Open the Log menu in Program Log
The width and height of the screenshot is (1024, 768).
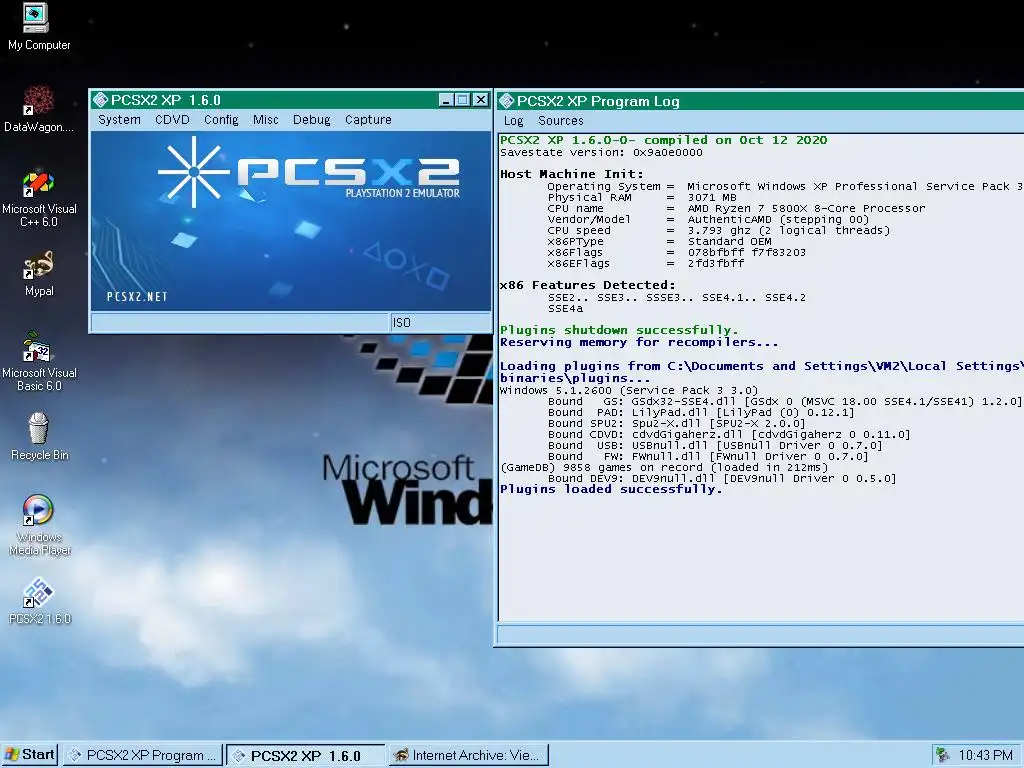pos(513,121)
